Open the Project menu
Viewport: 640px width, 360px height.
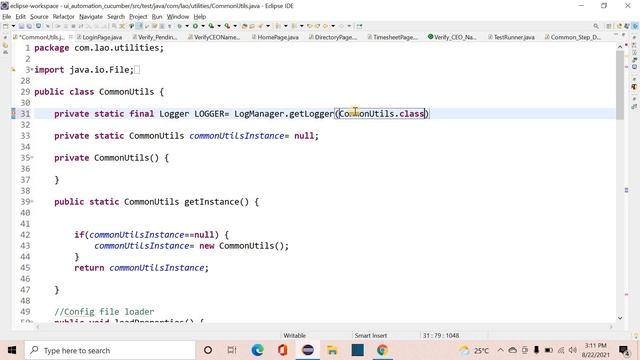pyautogui.click(x=138, y=17)
